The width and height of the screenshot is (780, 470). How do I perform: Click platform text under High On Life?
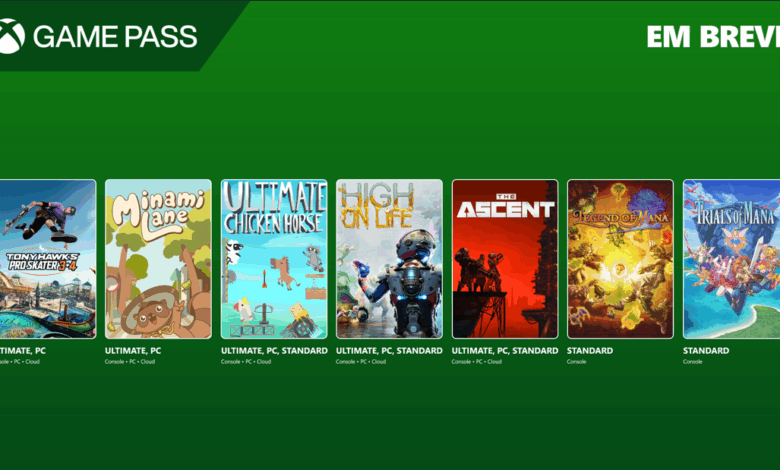[x=361, y=362]
